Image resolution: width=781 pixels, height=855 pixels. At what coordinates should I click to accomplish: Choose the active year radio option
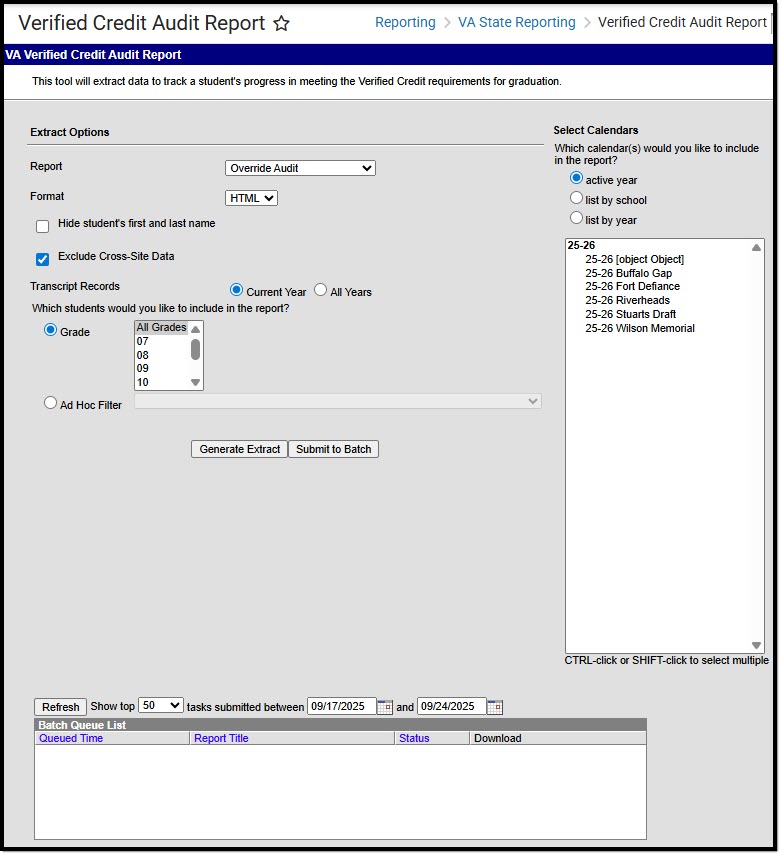[x=576, y=178]
